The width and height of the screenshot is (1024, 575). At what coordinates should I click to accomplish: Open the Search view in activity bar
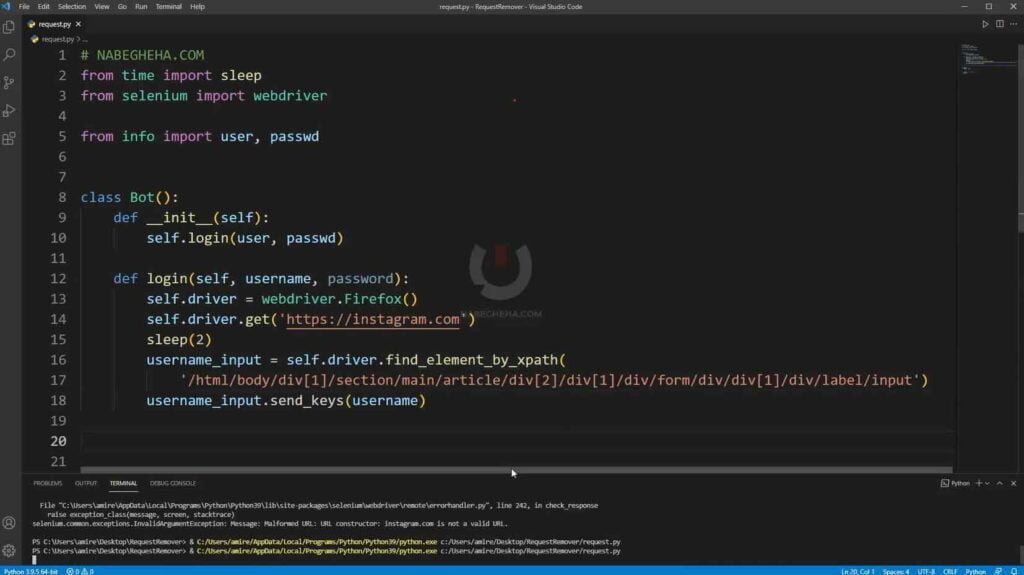[9, 55]
